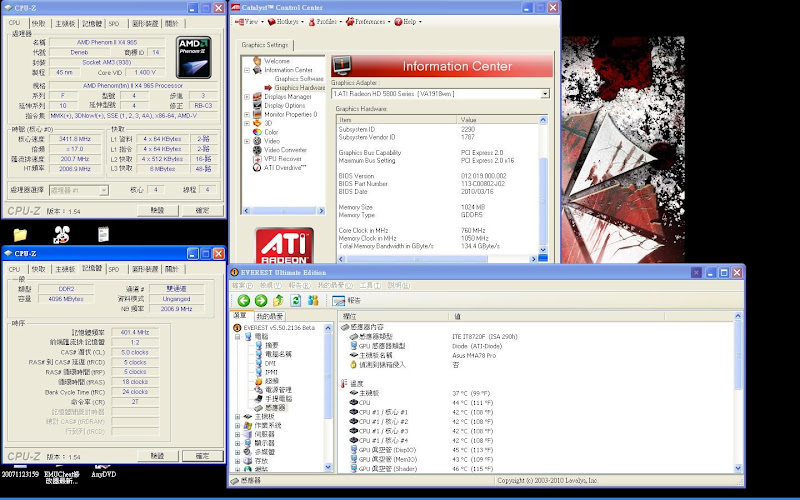
Task: Expand the Displays Manager tree node
Action: [x=248, y=97]
